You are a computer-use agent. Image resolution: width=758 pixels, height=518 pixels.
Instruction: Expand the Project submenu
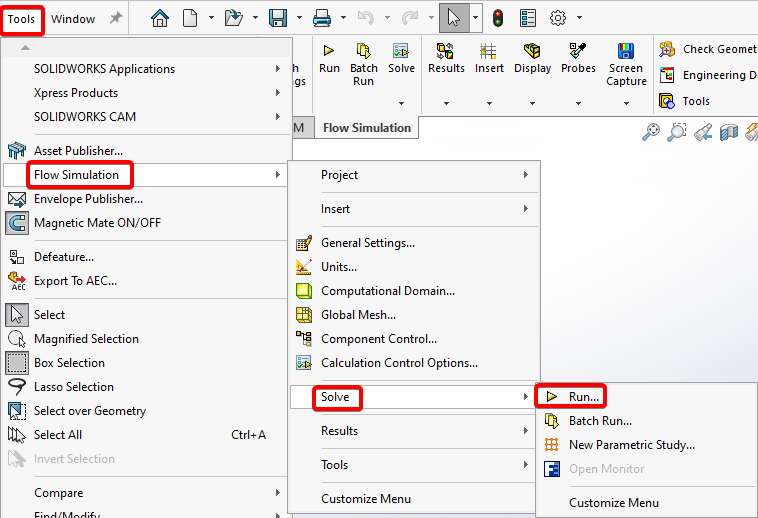414,175
